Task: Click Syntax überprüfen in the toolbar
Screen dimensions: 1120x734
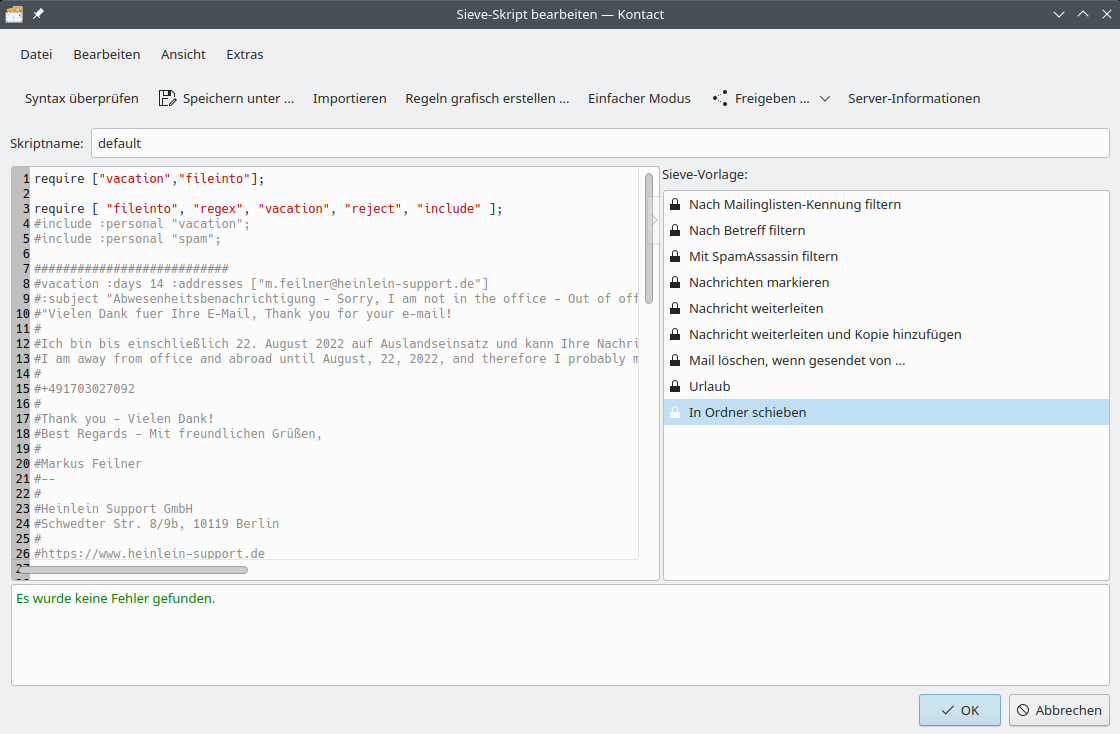Action: point(82,98)
